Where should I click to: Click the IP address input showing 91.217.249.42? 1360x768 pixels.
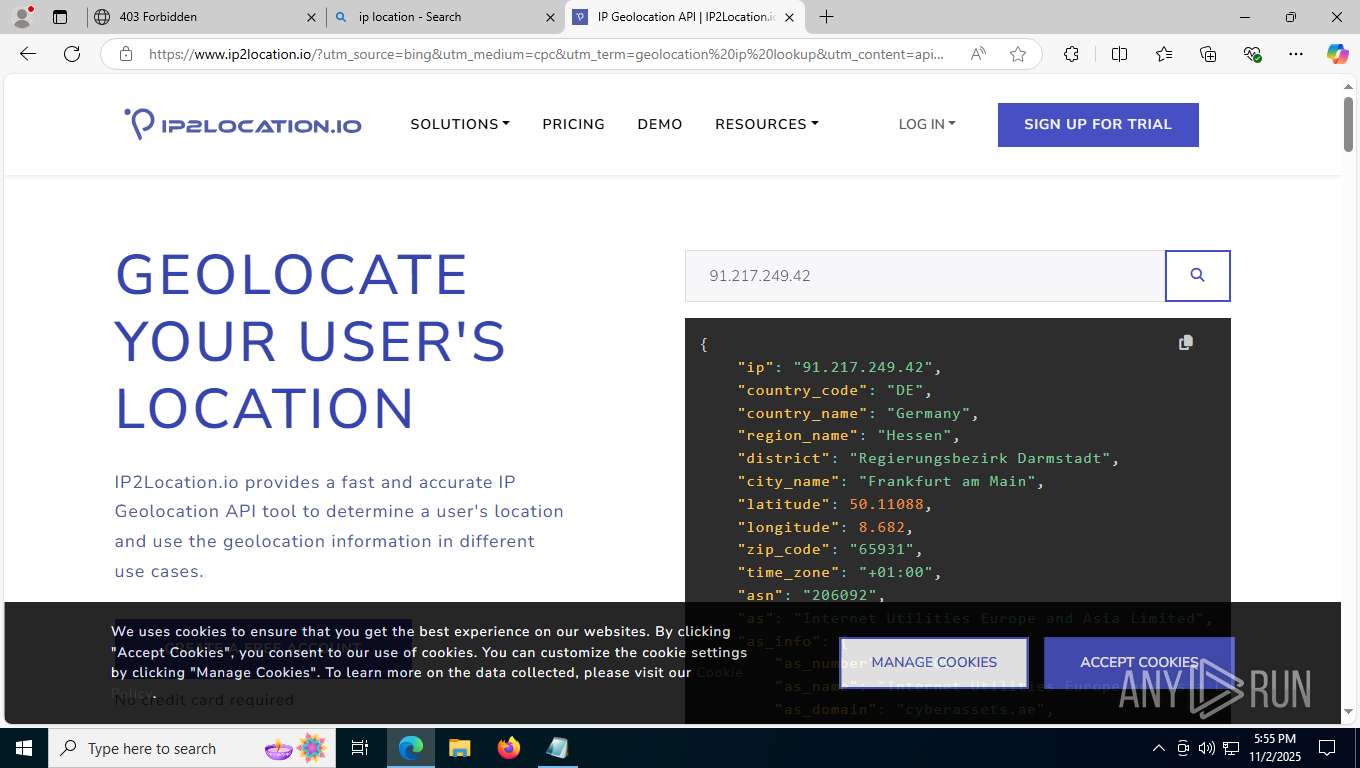point(925,275)
